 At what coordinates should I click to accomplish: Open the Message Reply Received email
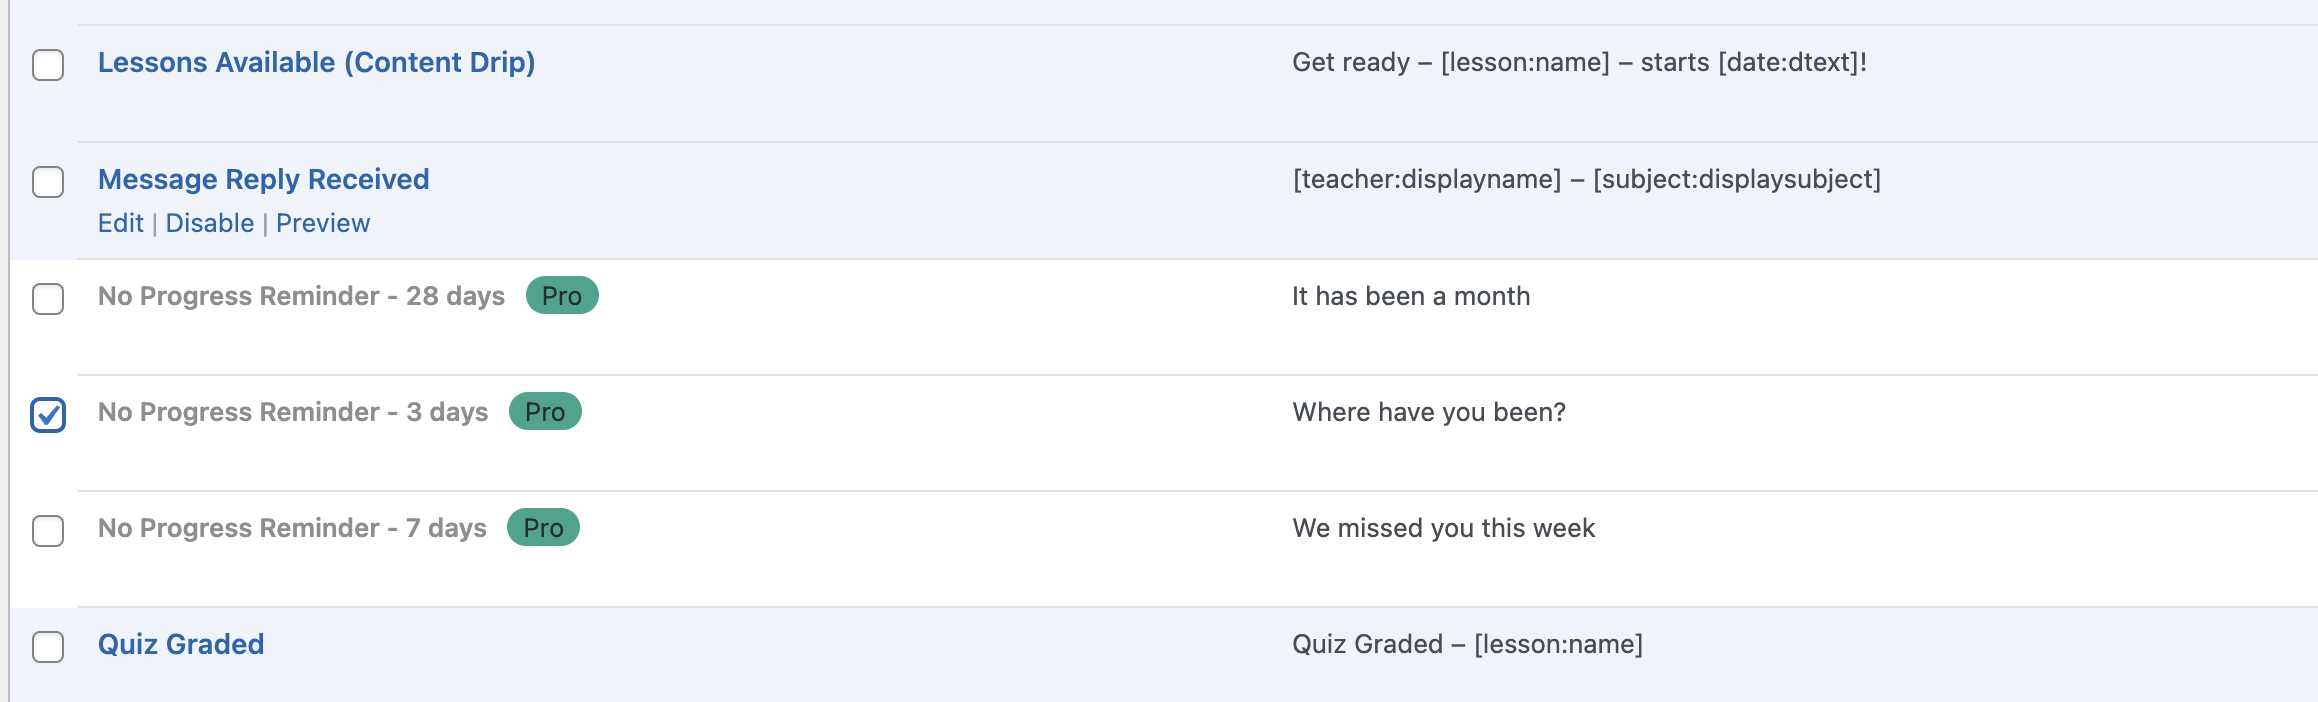tap(263, 179)
